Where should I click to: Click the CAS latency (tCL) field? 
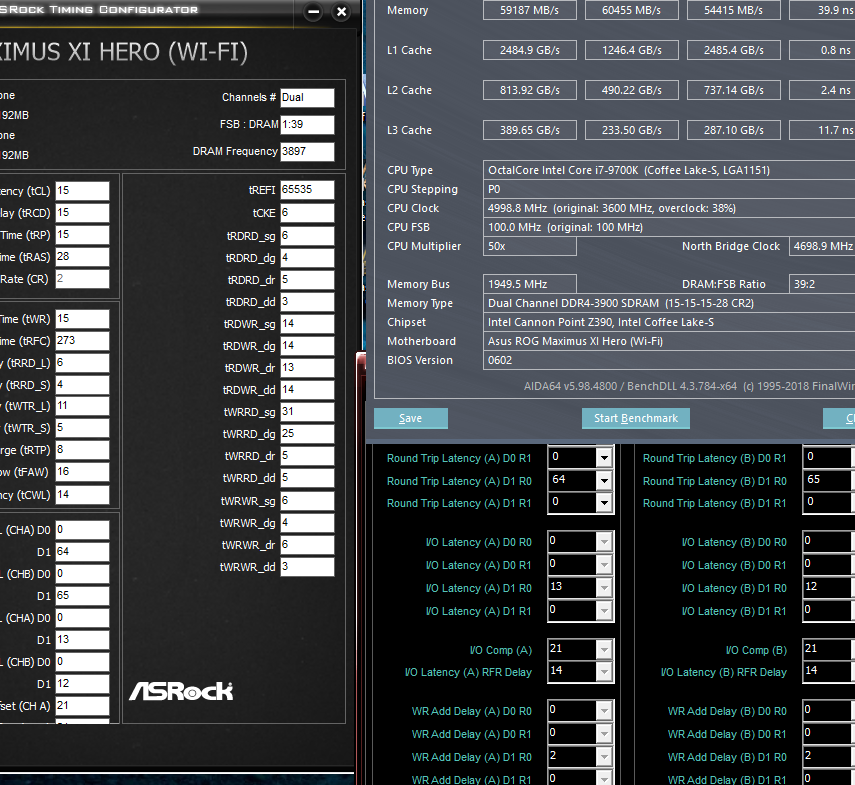point(82,191)
